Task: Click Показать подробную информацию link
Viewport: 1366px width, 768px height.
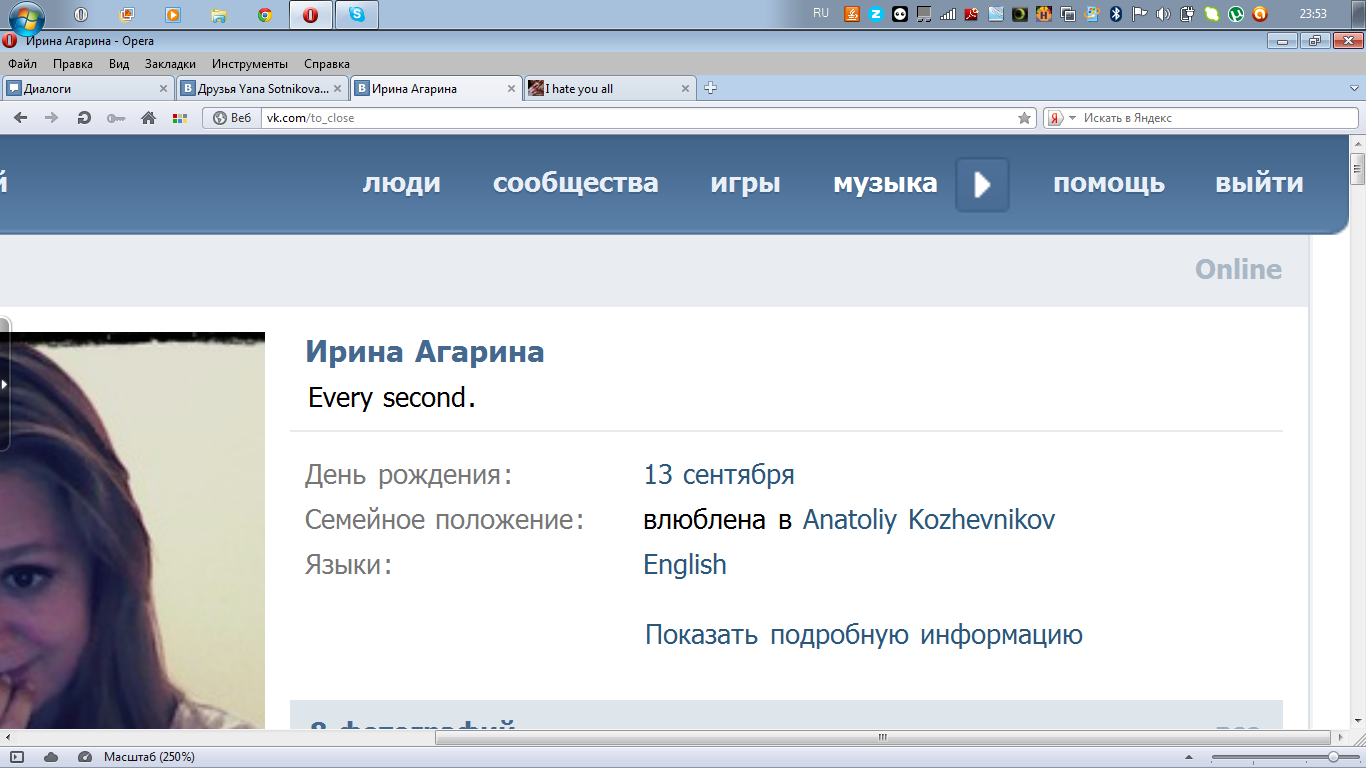Action: tap(863, 635)
